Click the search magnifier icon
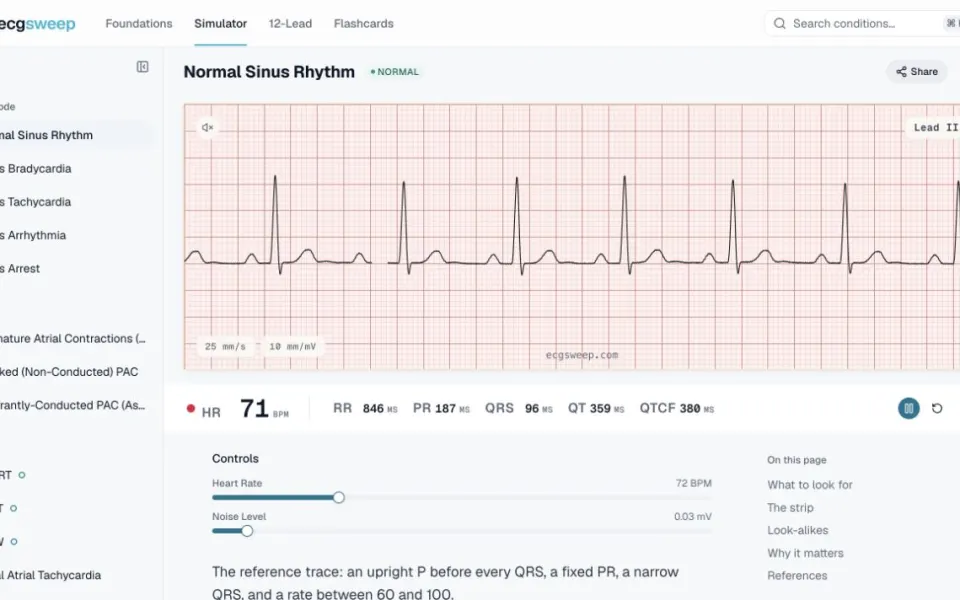The image size is (960, 600). click(779, 24)
